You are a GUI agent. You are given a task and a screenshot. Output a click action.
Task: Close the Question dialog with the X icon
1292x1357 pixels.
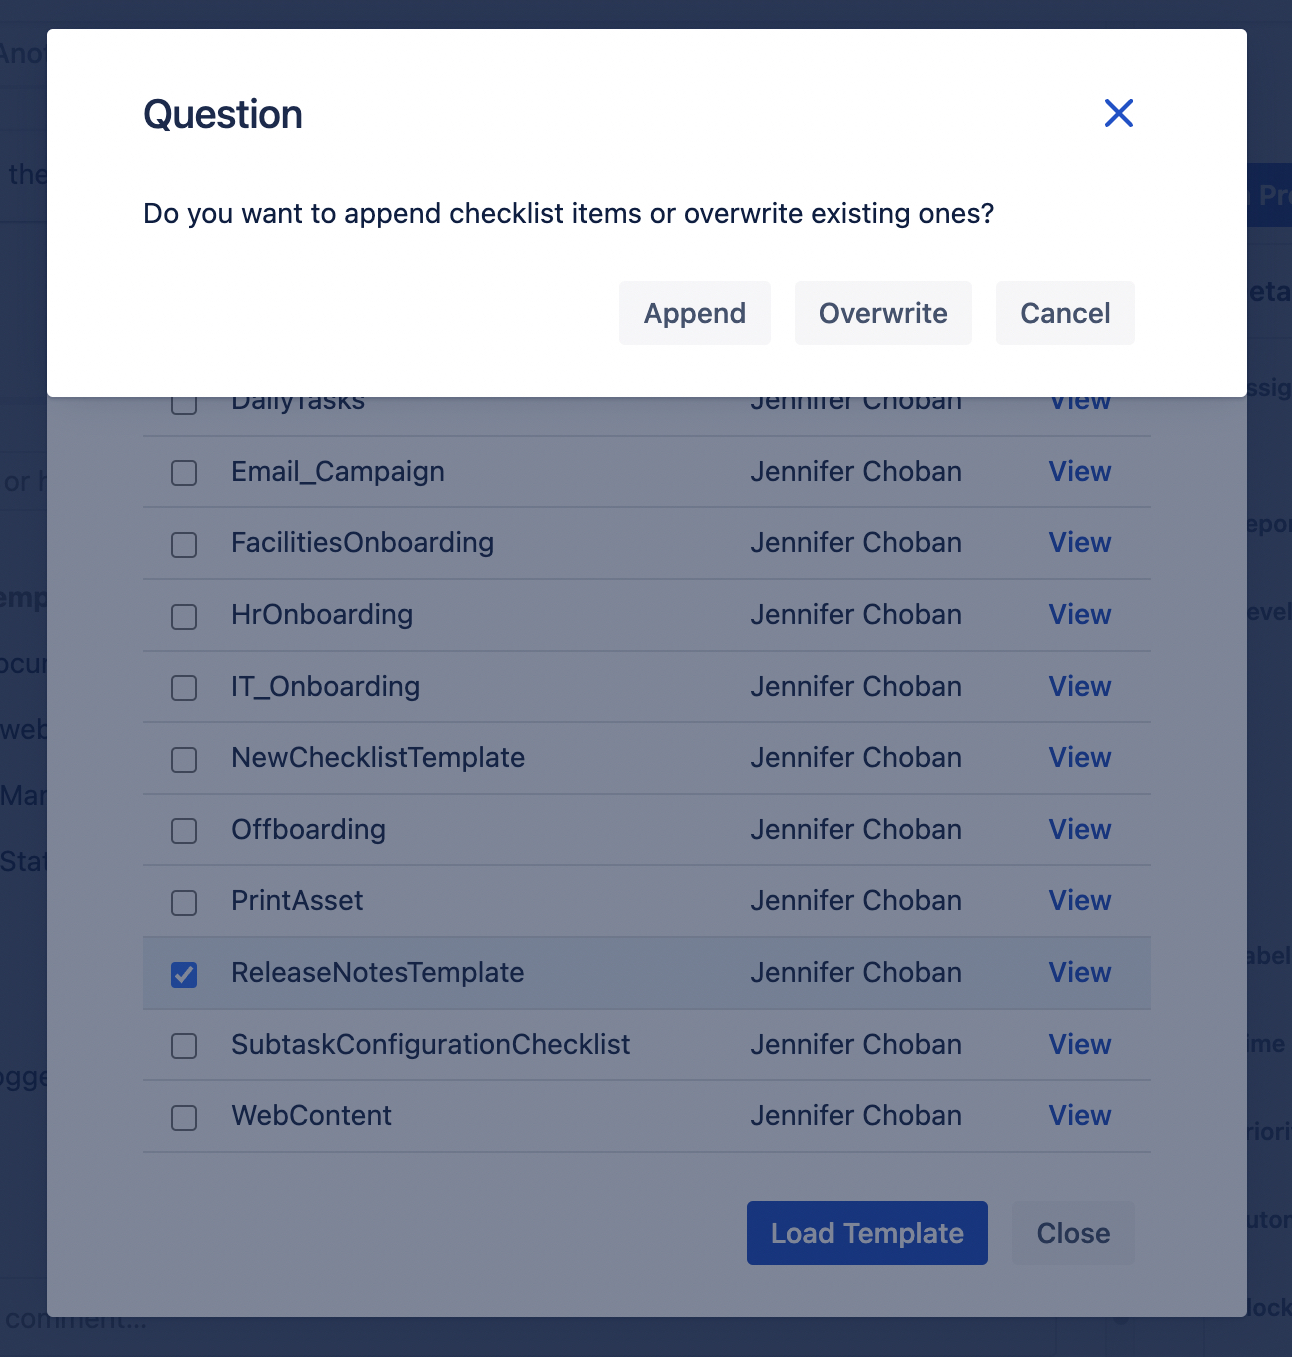pos(1118,113)
